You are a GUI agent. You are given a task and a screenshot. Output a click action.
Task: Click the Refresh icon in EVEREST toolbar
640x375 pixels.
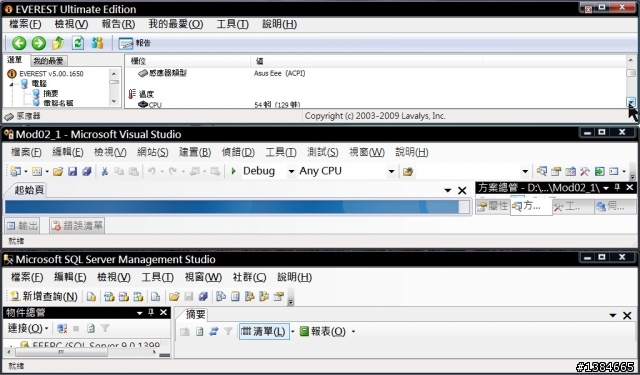point(78,43)
